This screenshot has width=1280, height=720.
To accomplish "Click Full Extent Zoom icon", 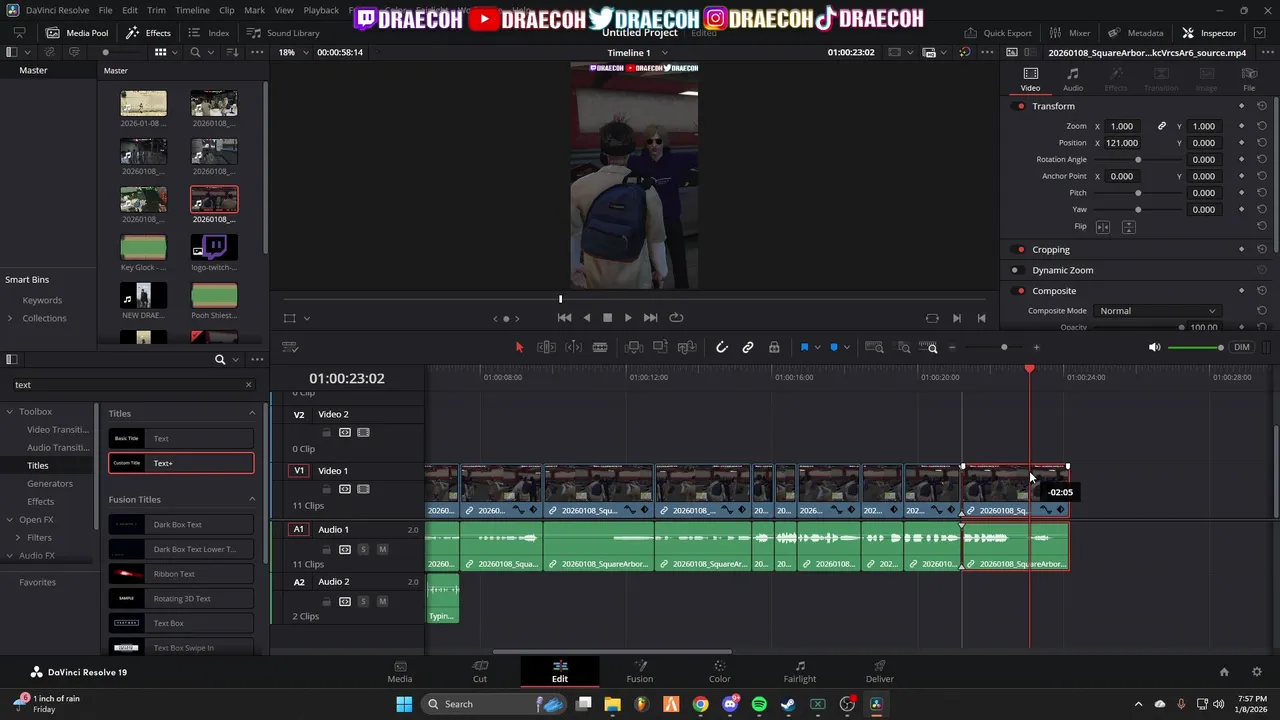I will pos(875,347).
